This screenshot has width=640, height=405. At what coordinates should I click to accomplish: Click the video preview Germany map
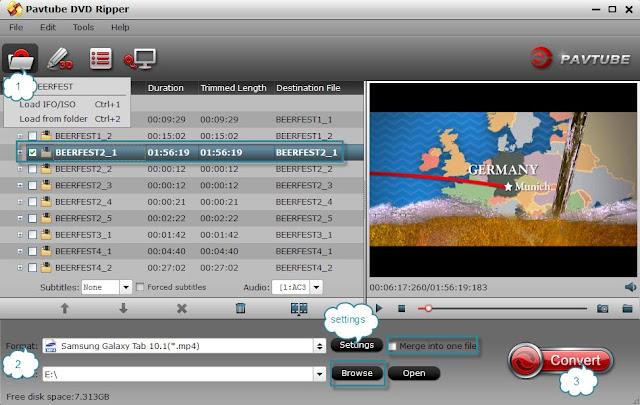(x=503, y=179)
